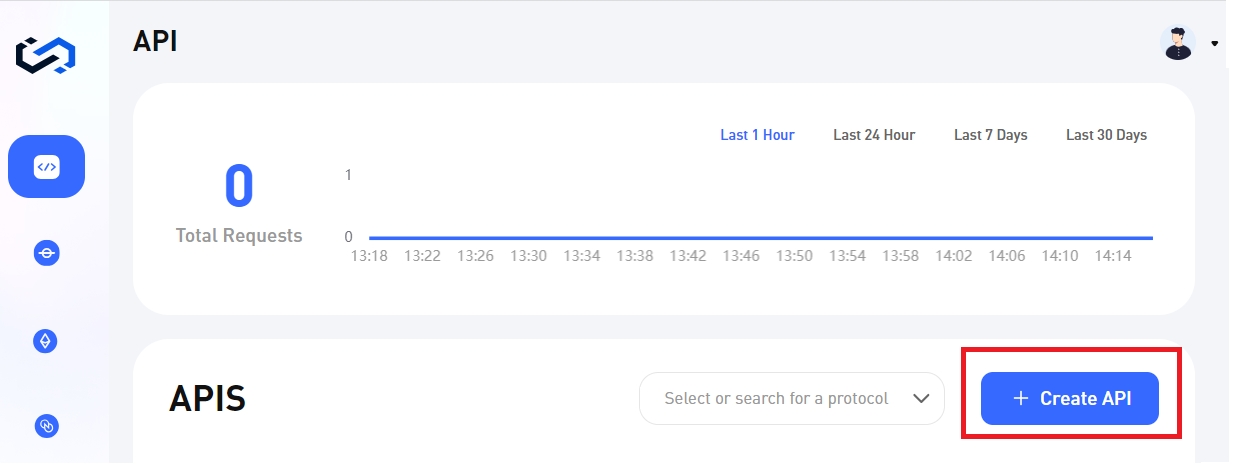Image resolution: width=1243 pixels, height=476 pixels.
Task: Click the plus icon in Create API
Action: [1020, 398]
